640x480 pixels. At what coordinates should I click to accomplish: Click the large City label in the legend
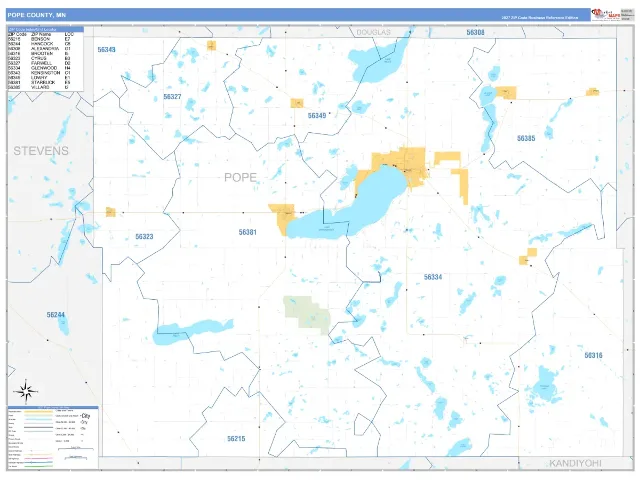86,416
